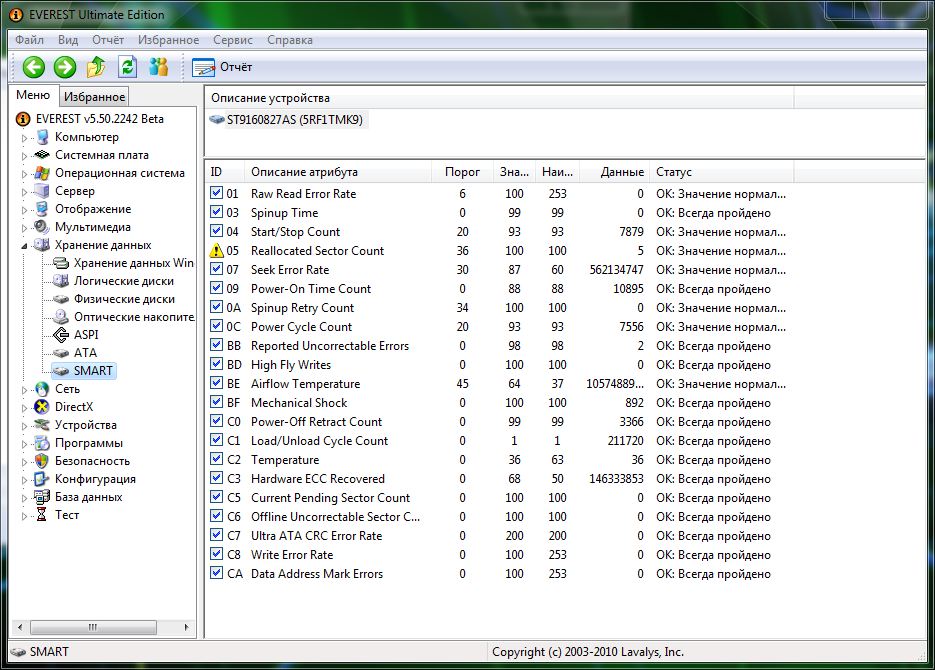The height and width of the screenshot is (670, 935).
Task: Click the Тест hourglass icon
Action: (42, 514)
